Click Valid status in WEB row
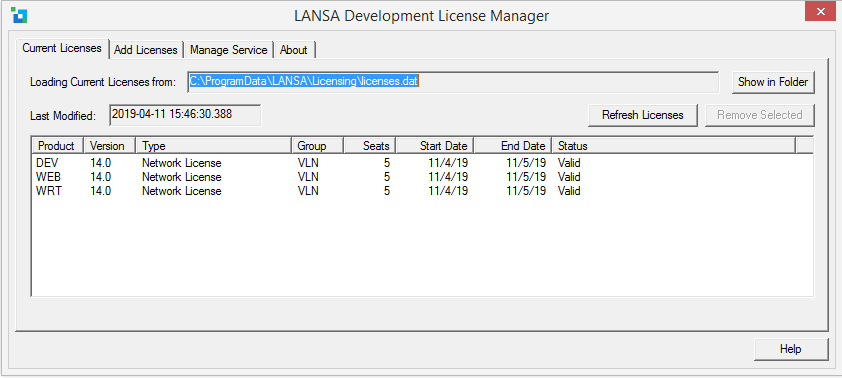Viewport: 842px width, 378px height. pos(569,177)
